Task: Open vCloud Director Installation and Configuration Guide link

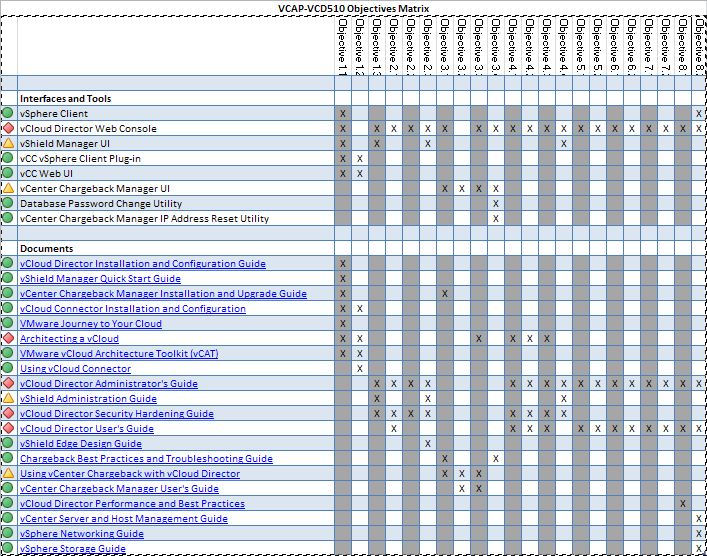Action: pyautogui.click(x=142, y=263)
